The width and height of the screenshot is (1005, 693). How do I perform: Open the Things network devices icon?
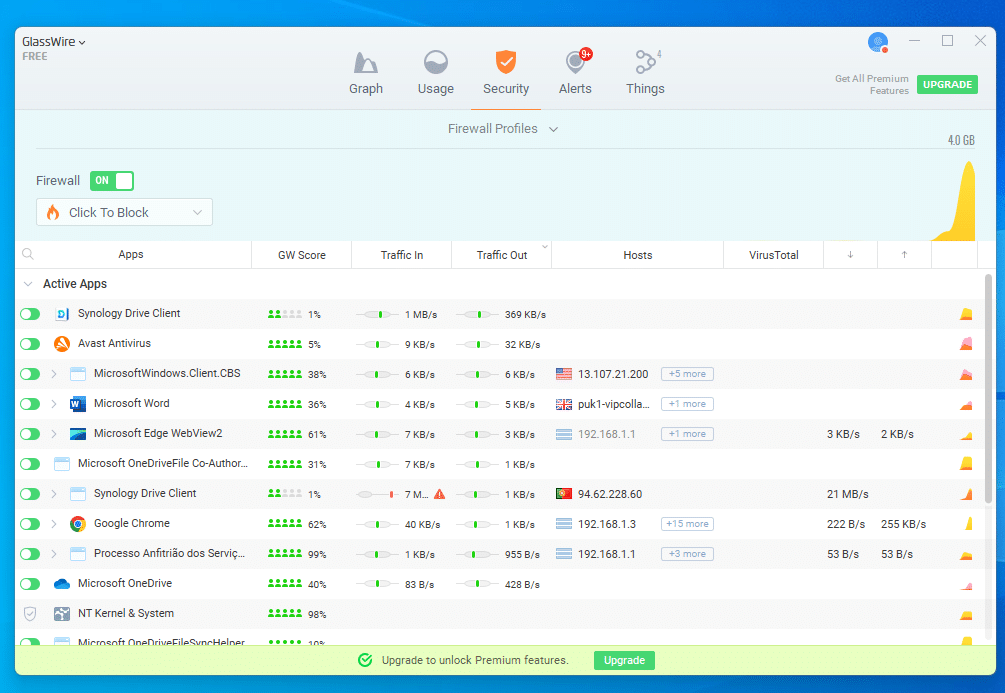(645, 64)
